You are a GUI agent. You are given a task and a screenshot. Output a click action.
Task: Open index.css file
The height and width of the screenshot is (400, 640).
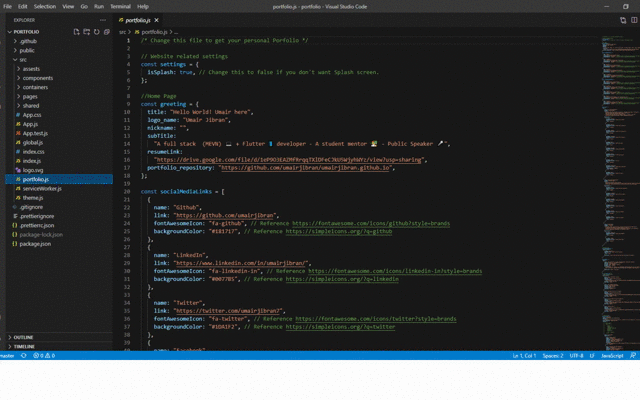coord(33,152)
